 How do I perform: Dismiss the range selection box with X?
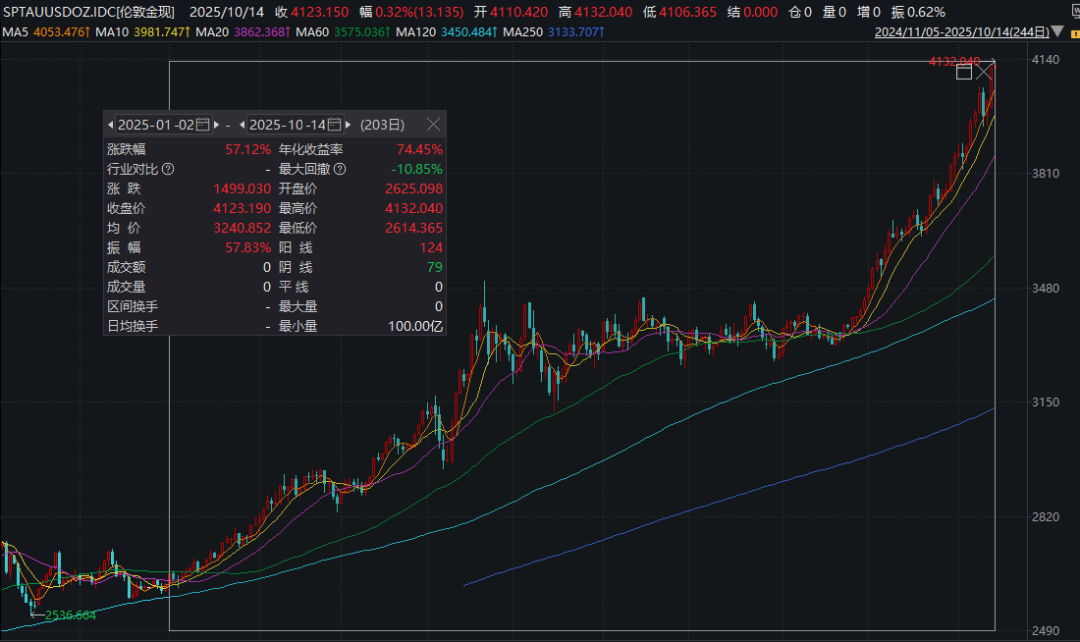[985, 71]
